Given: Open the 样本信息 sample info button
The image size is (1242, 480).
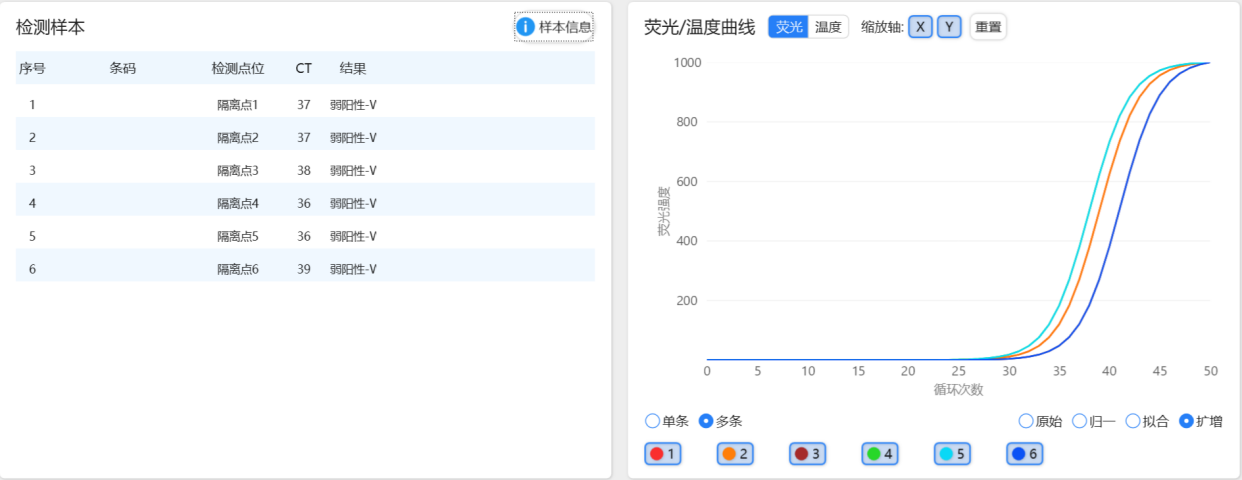Looking at the screenshot, I should click(x=554, y=27).
